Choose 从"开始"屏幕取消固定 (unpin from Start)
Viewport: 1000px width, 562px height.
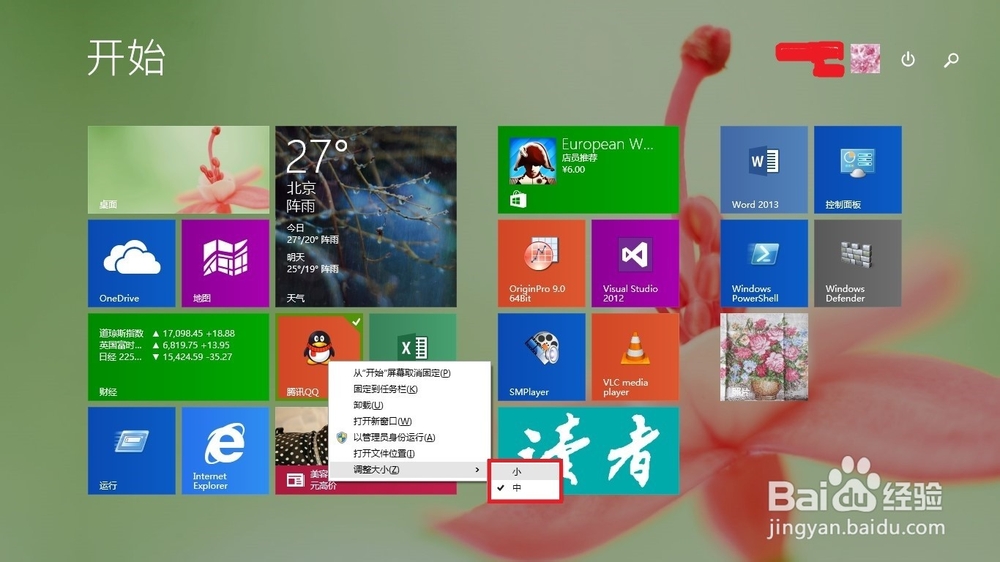click(409, 373)
